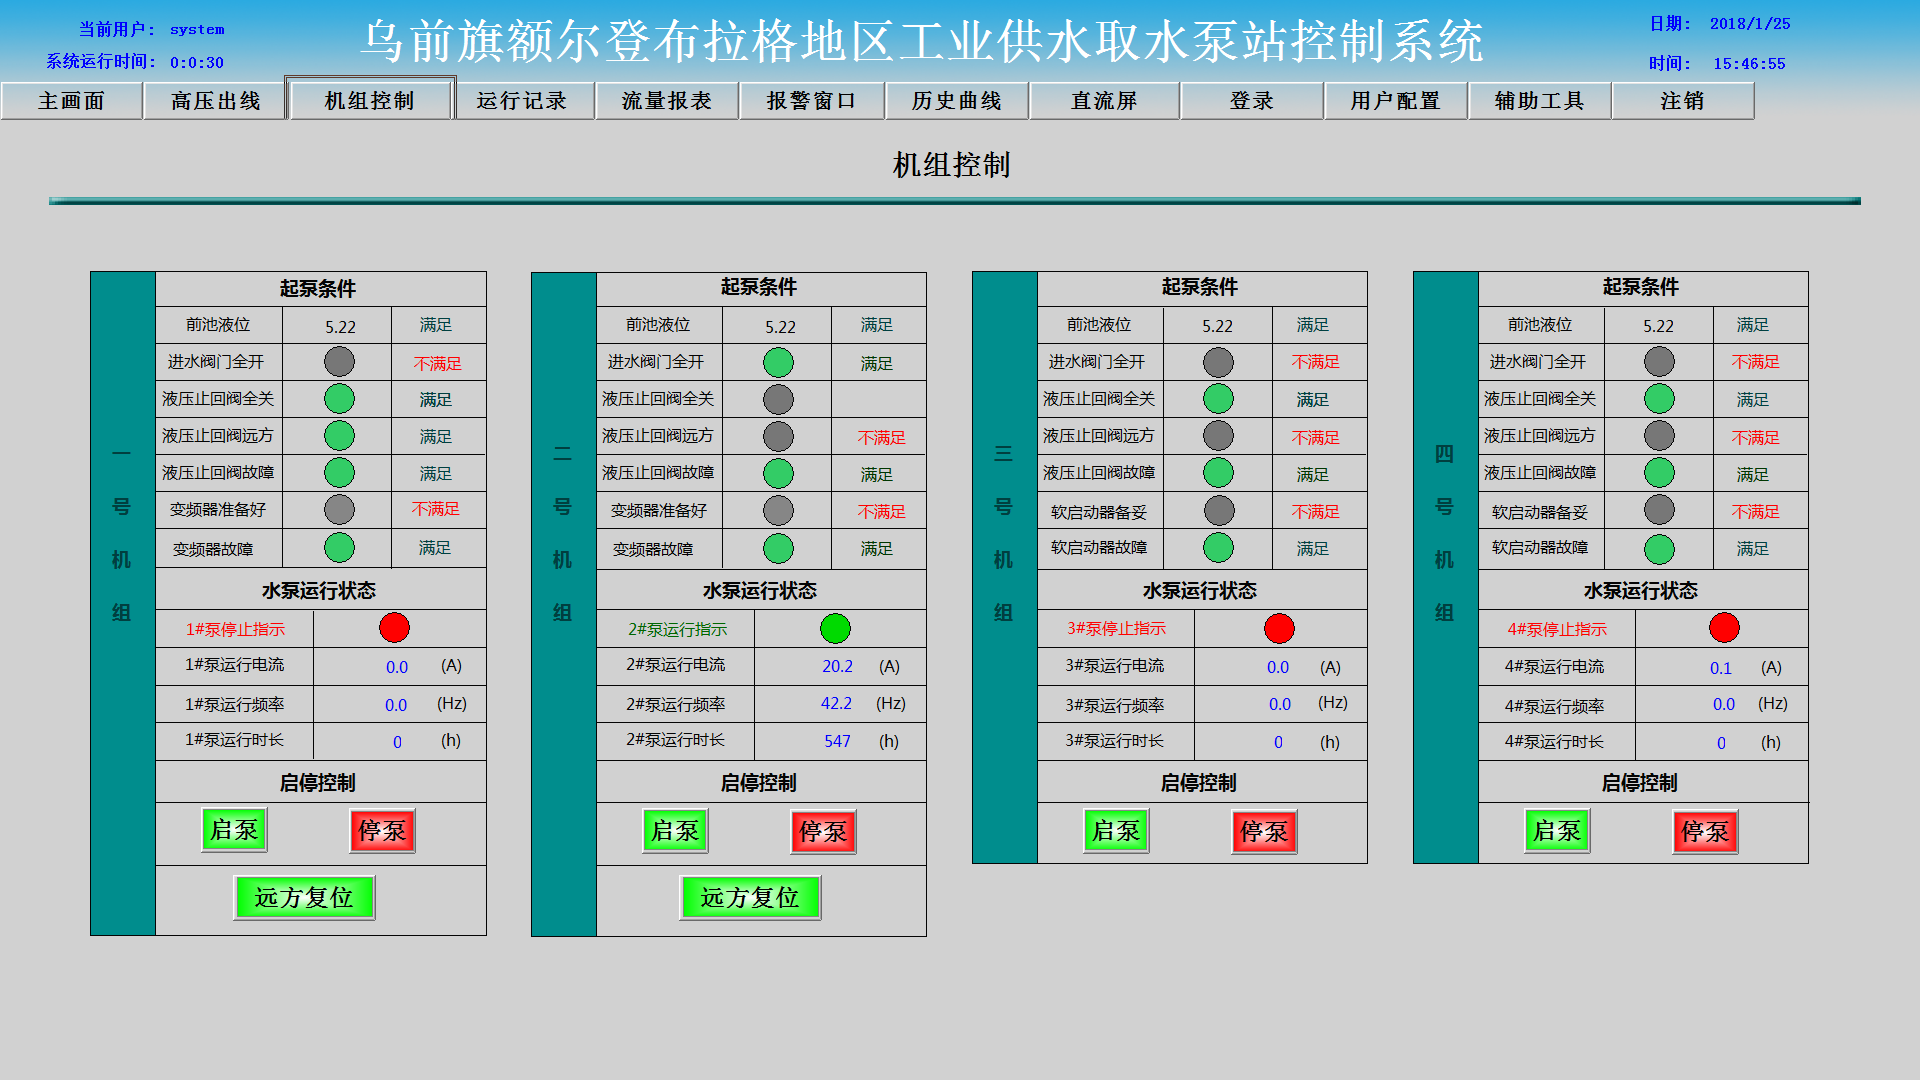Open the 主画面 main screen tab
Viewport: 1920px width, 1080px height.
(x=71, y=101)
